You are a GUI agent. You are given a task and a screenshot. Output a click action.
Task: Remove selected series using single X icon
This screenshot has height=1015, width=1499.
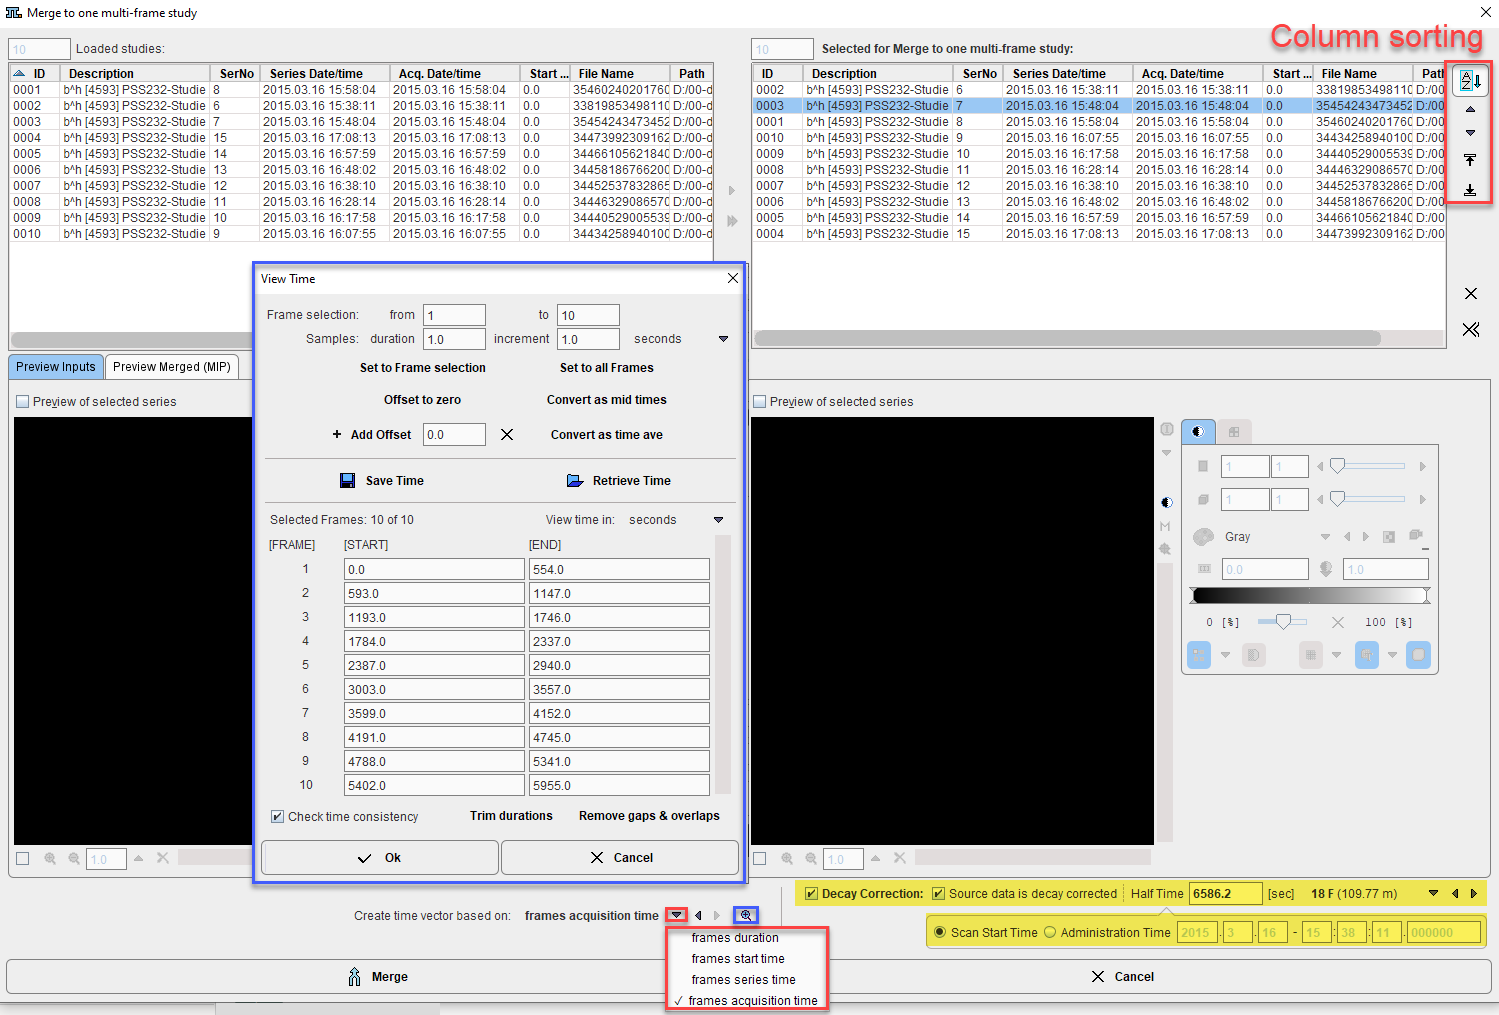pos(1471,293)
